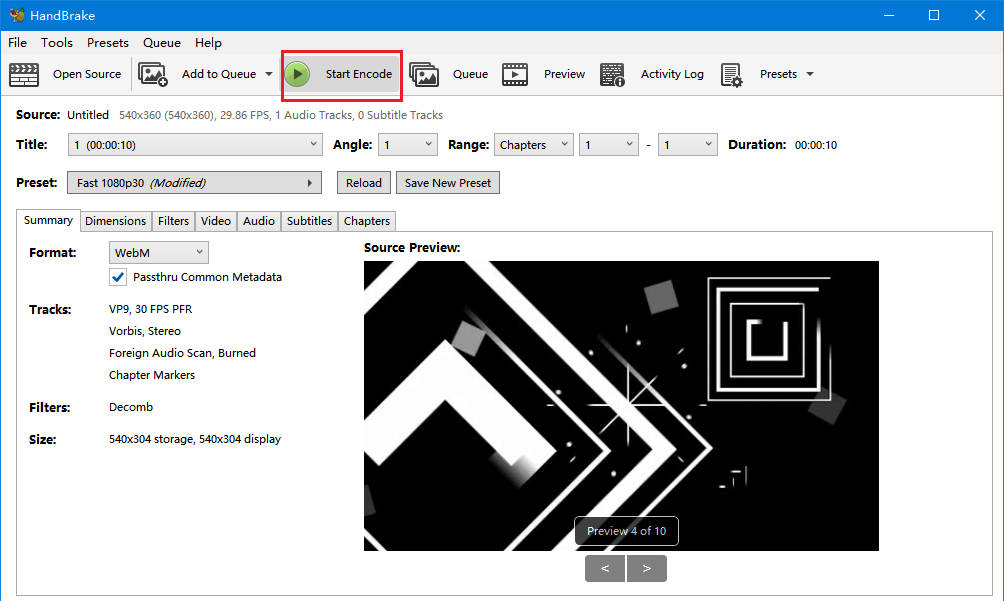The height and width of the screenshot is (601, 1004).
Task: Click the VP9, 30 FPS PFR track text
Action: coord(150,309)
